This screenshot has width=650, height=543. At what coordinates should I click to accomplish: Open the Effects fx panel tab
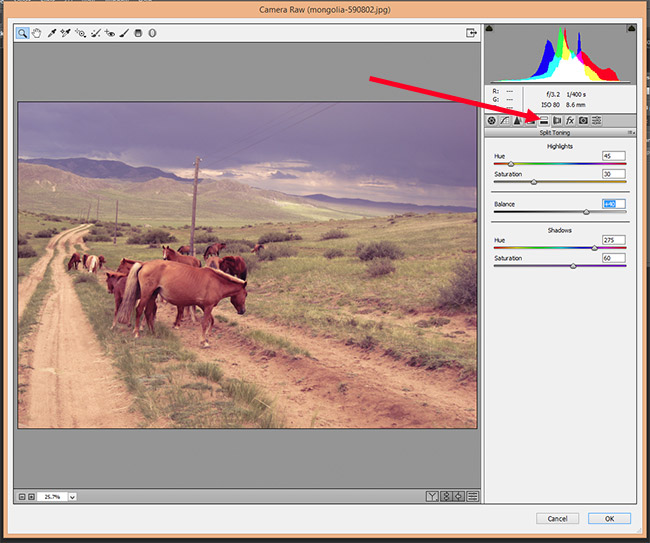(570, 121)
